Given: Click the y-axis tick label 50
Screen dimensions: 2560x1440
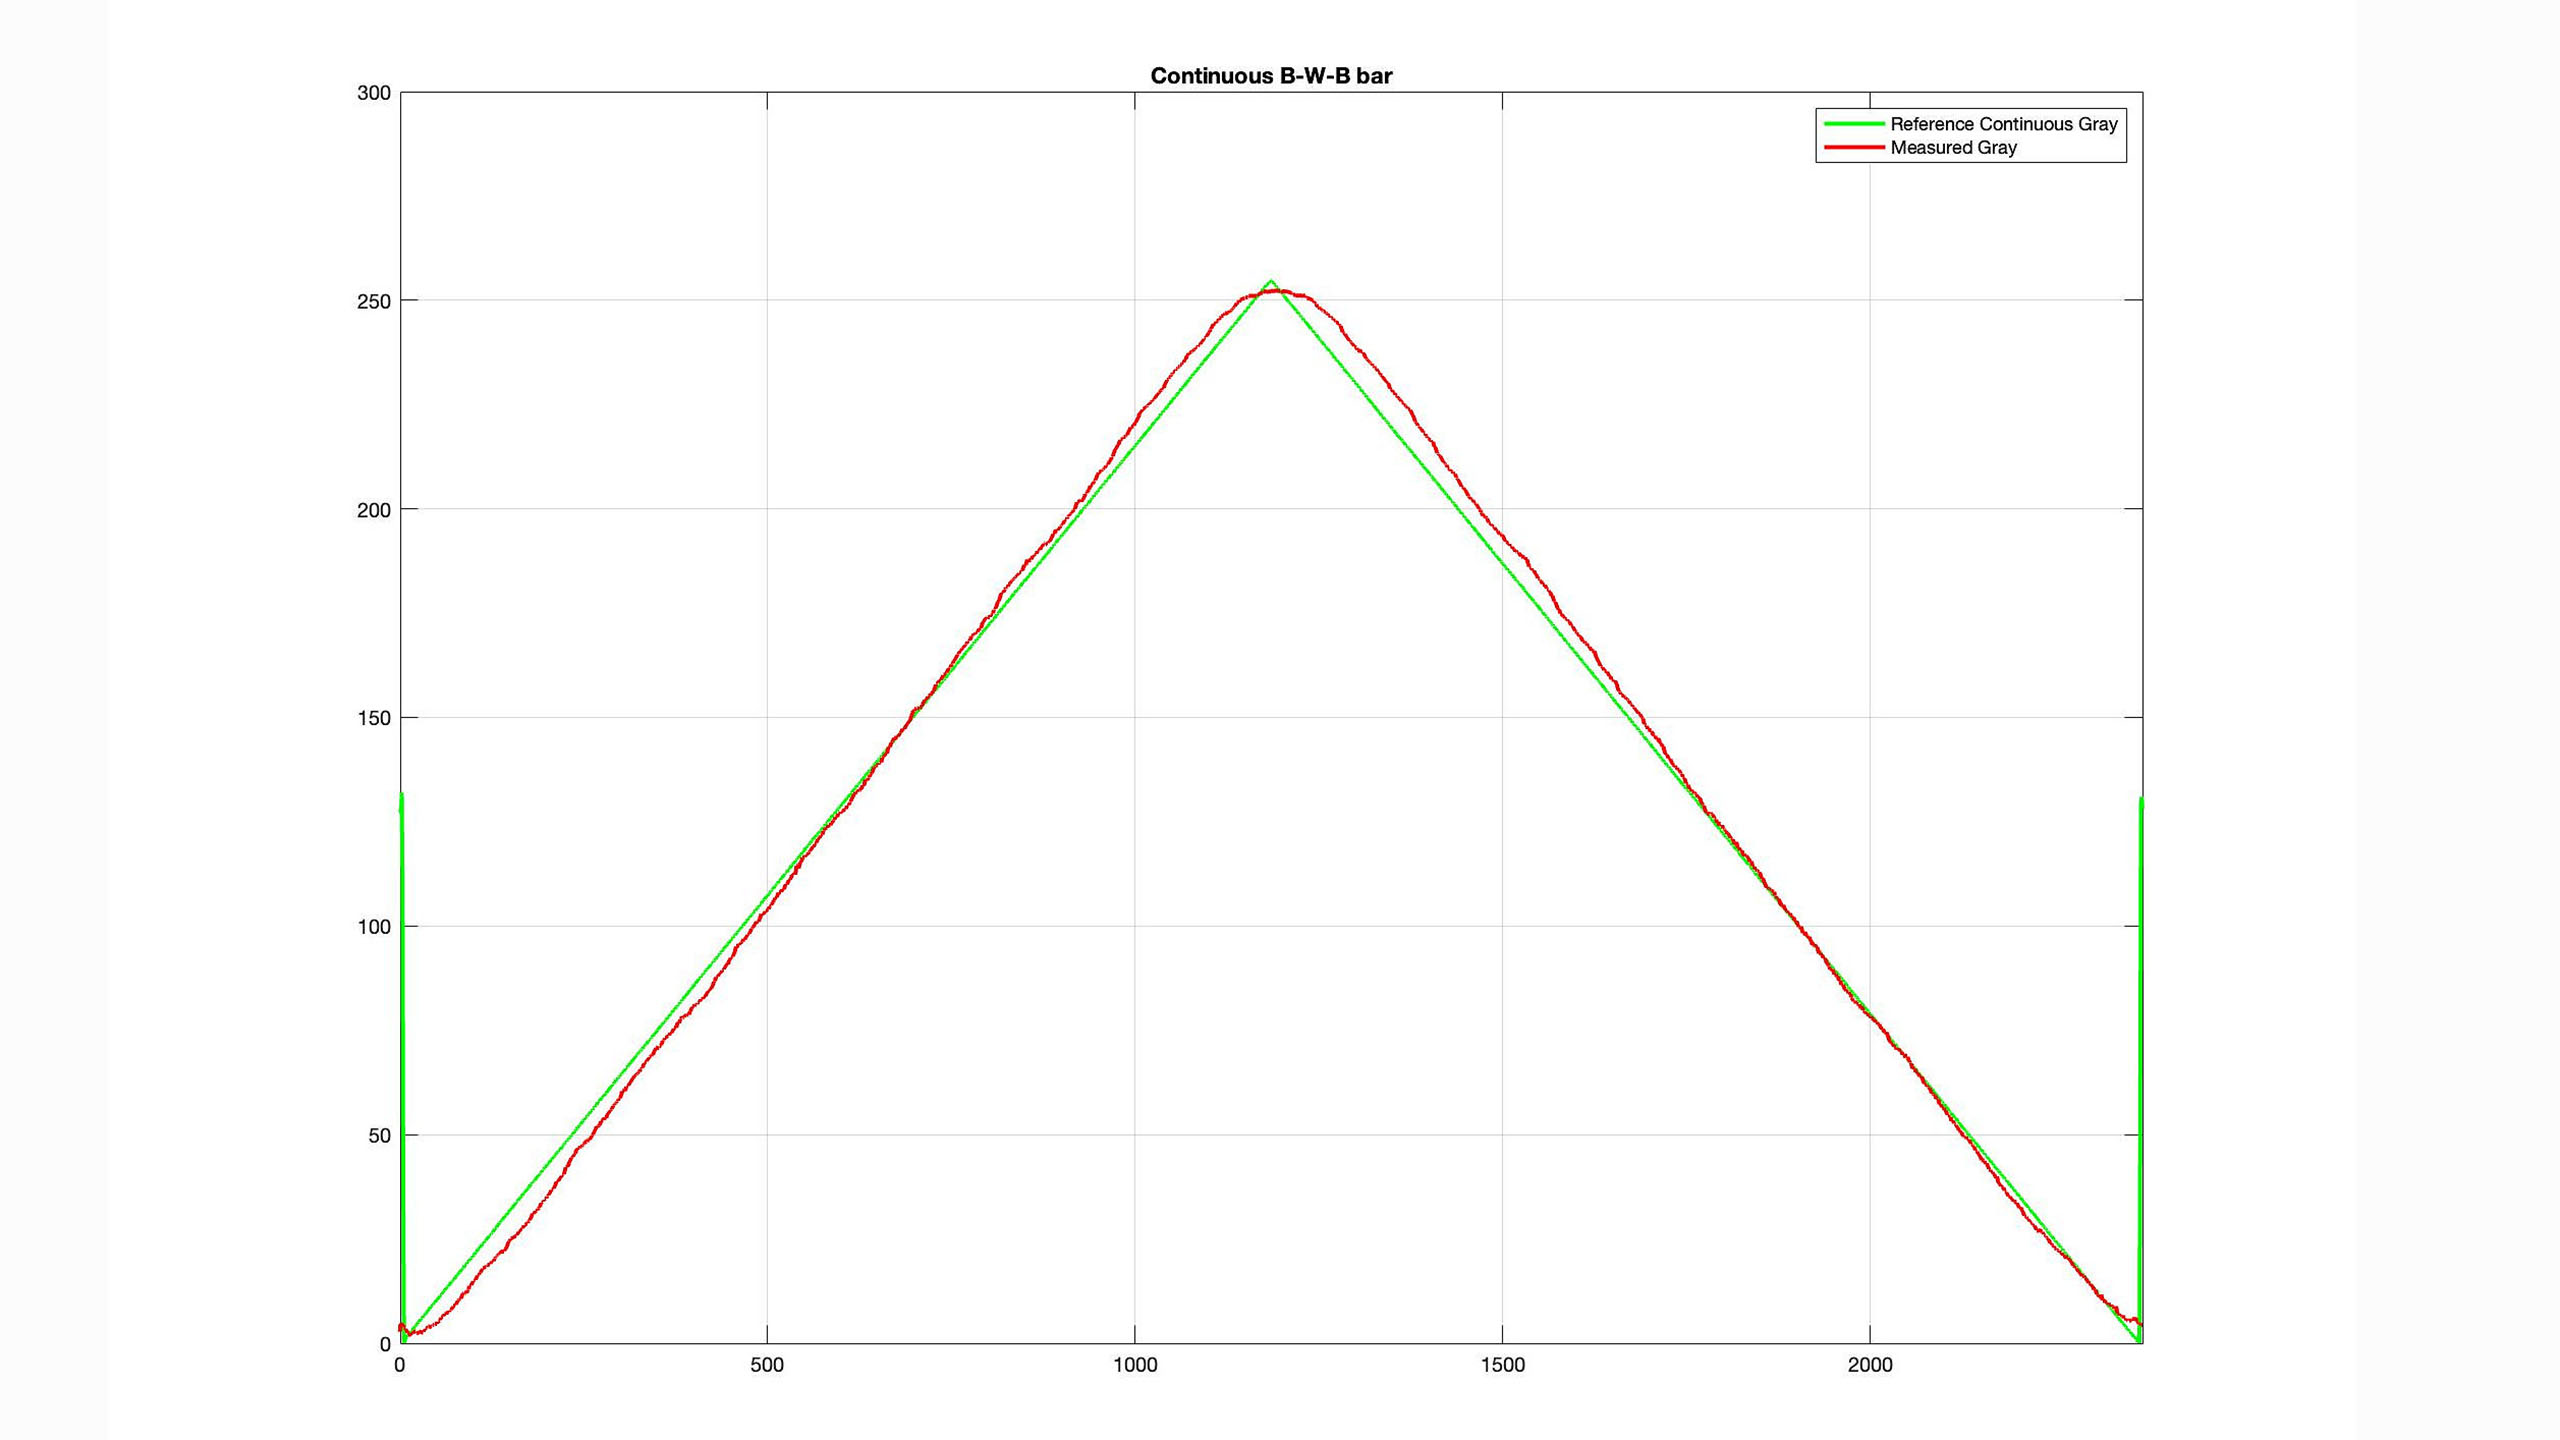Looking at the screenshot, I should tap(379, 1136).
